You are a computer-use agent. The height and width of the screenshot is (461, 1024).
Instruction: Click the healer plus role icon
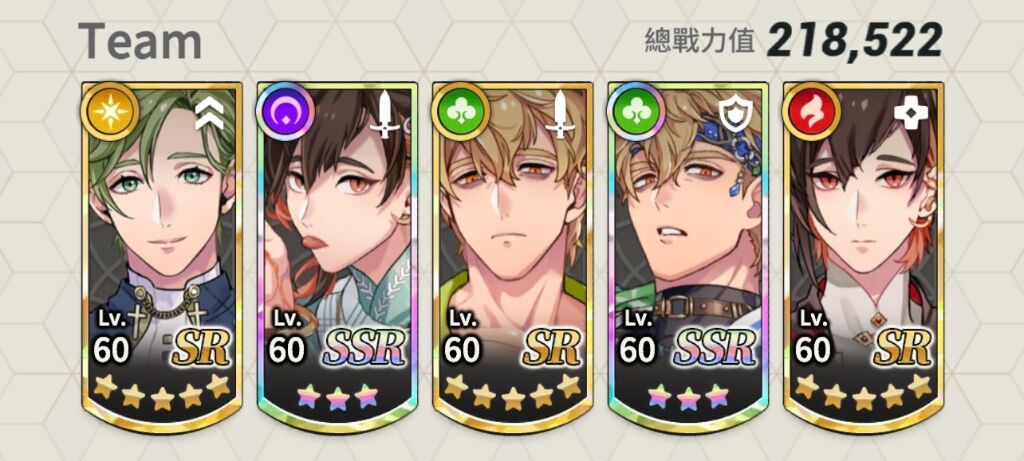(910, 114)
